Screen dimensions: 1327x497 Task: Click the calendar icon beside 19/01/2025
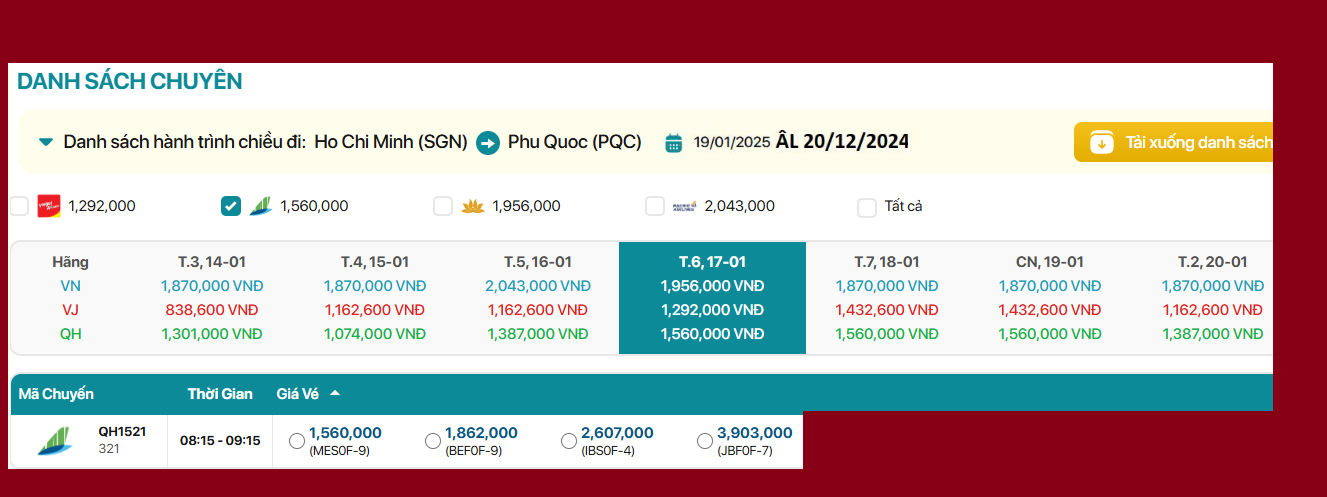(674, 142)
